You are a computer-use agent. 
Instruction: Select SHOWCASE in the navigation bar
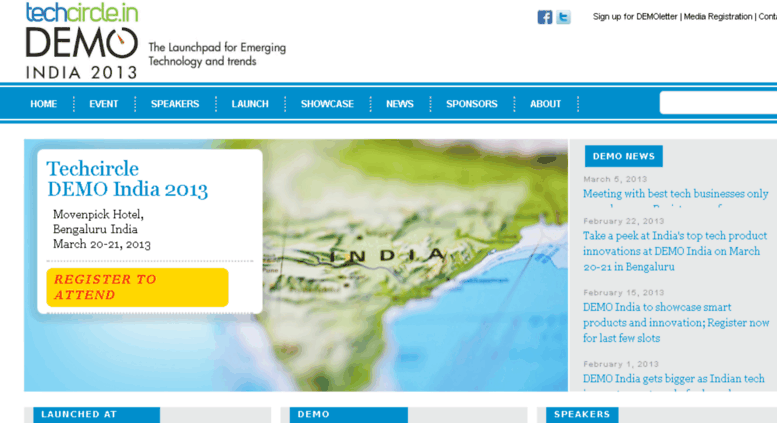click(x=327, y=104)
